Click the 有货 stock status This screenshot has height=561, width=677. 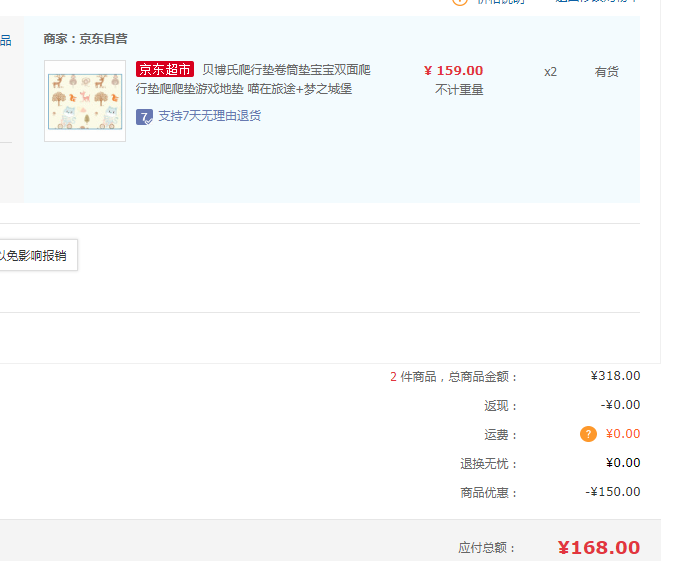pos(607,72)
